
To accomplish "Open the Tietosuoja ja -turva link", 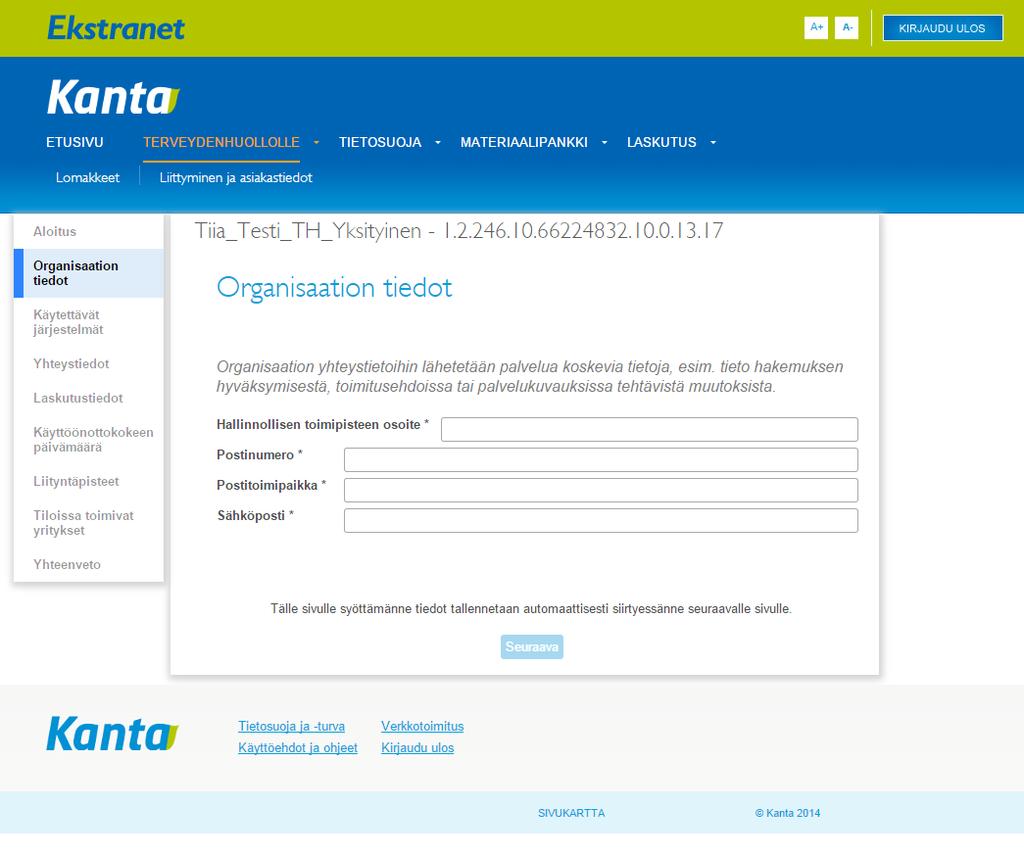I will (x=291, y=726).
